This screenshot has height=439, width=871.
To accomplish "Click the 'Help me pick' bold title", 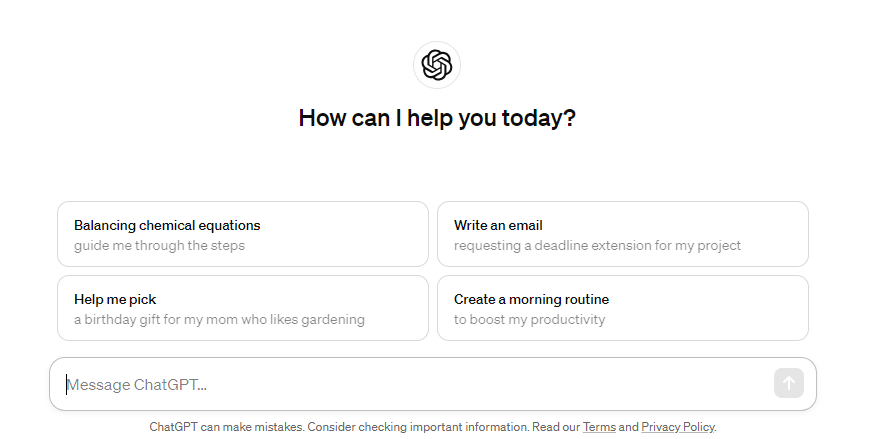I will click(x=115, y=300).
